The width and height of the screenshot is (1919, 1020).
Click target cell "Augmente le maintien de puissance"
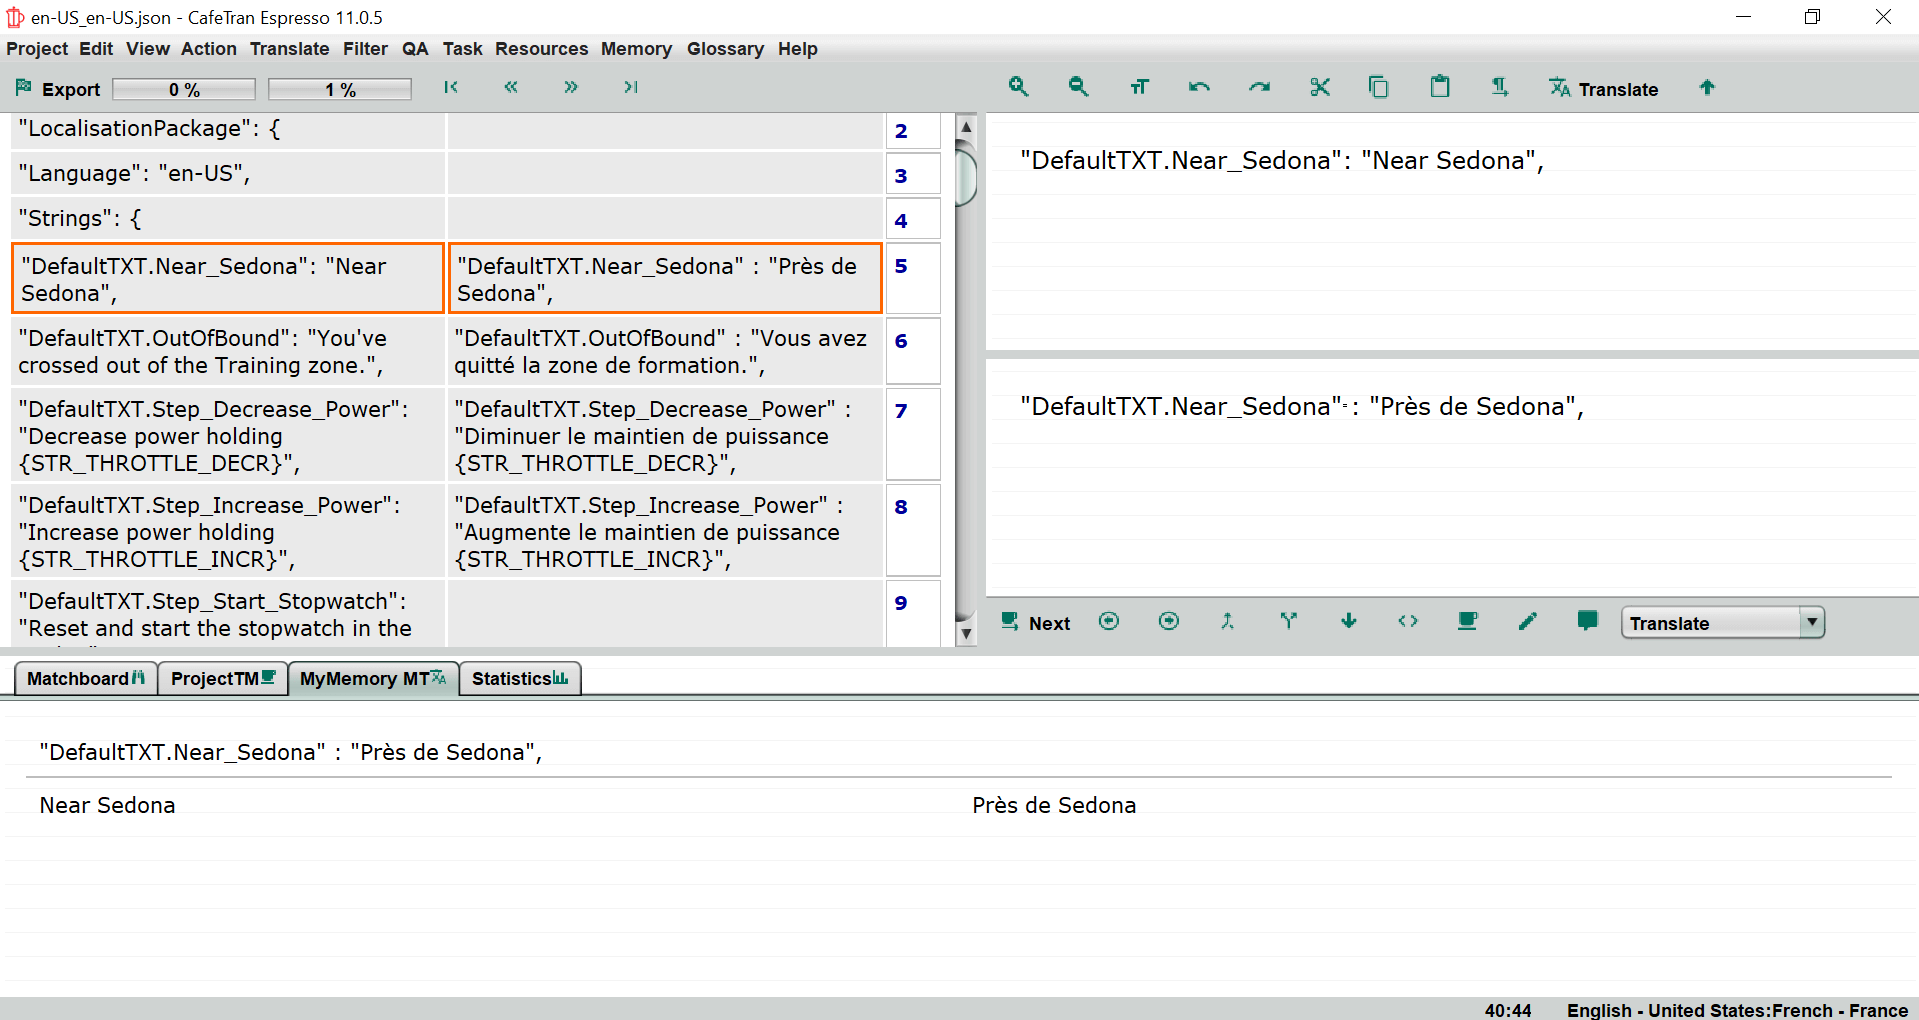[x=665, y=532]
